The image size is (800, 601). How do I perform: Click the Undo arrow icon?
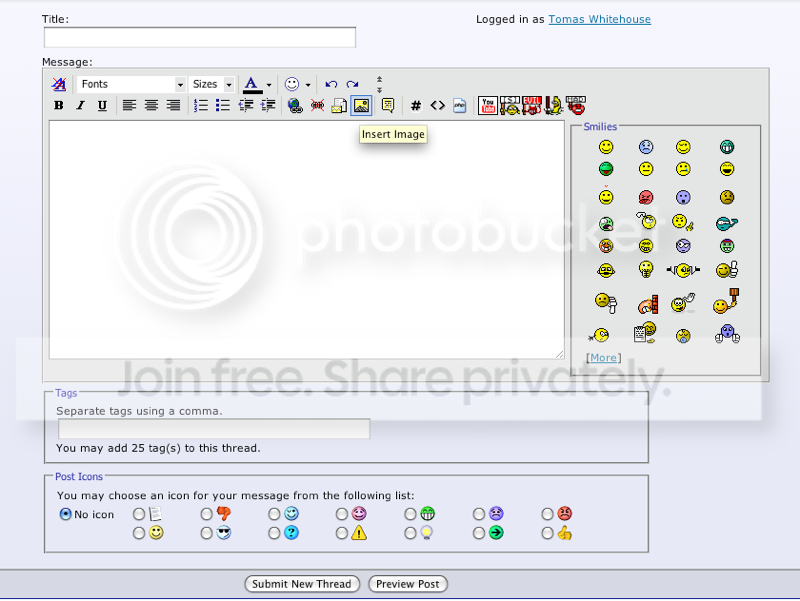coord(331,84)
